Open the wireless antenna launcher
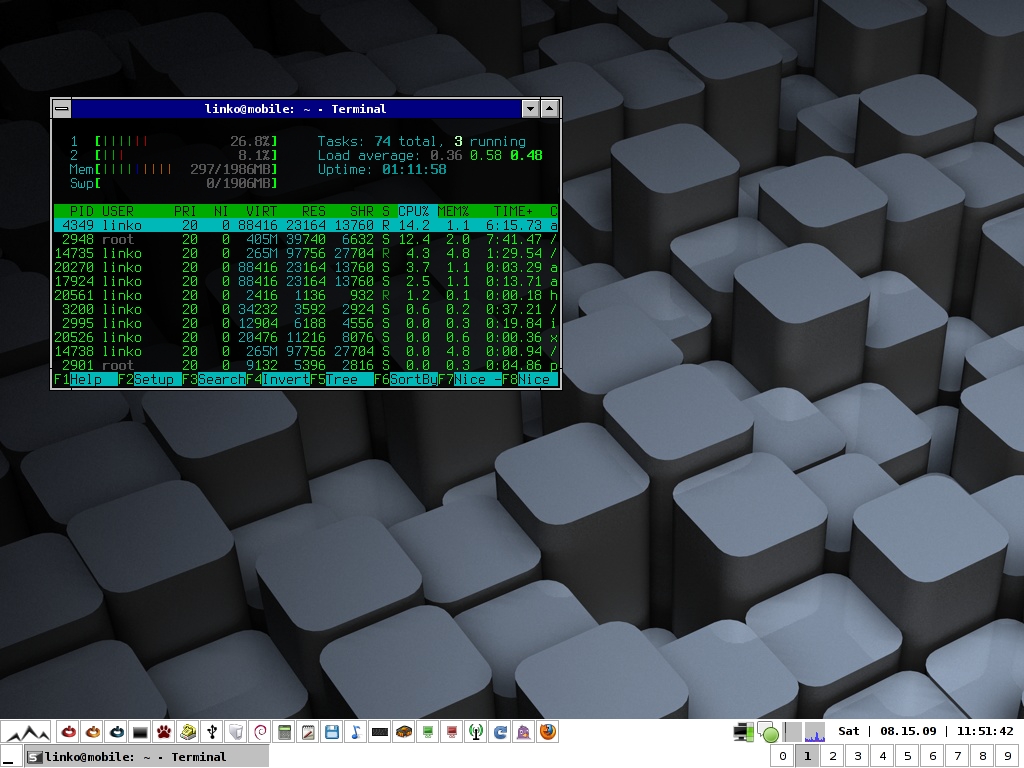This screenshot has width=1024, height=768. click(x=475, y=732)
